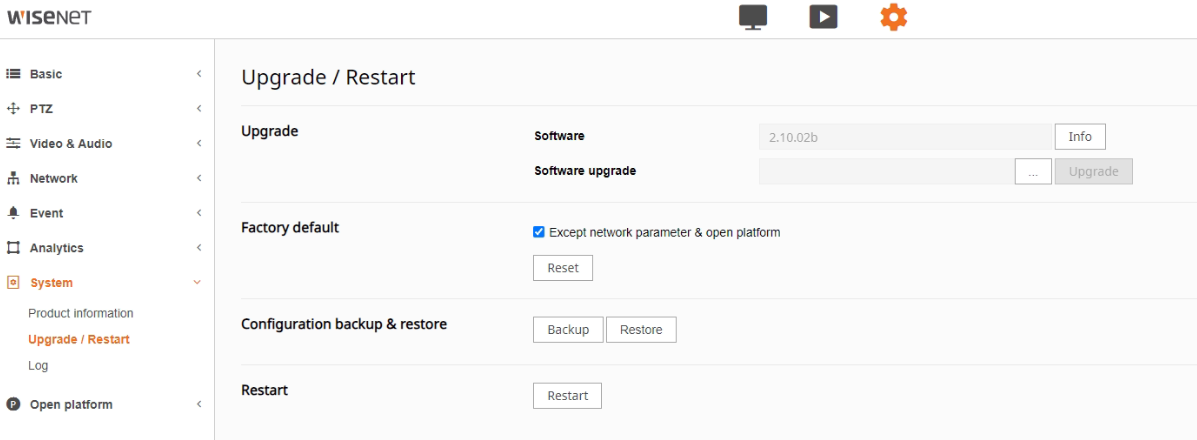Expand the Analytics menu chevron
Screen dimensions: 1197x440
tap(199, 248)
